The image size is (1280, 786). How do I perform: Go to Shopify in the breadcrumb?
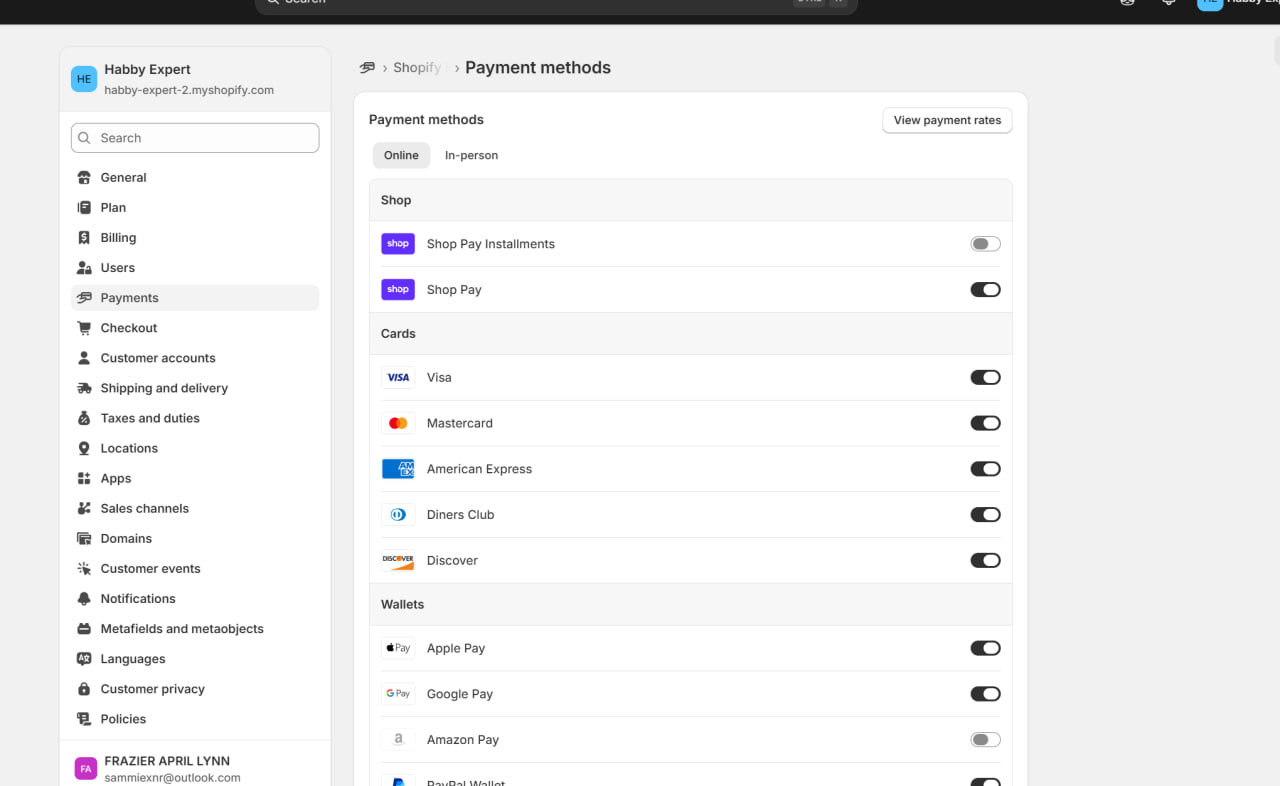417,68
